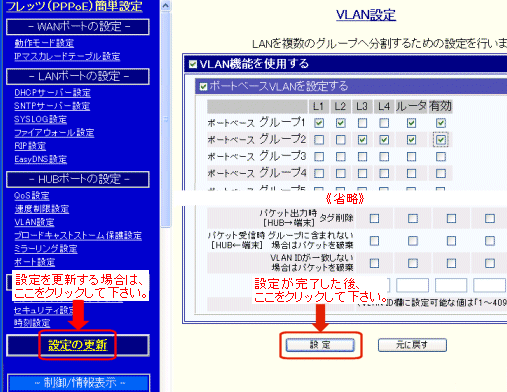The image size is (507, 392).
Task: Open 制御/情報表示 section header
Action: (79, 383)
